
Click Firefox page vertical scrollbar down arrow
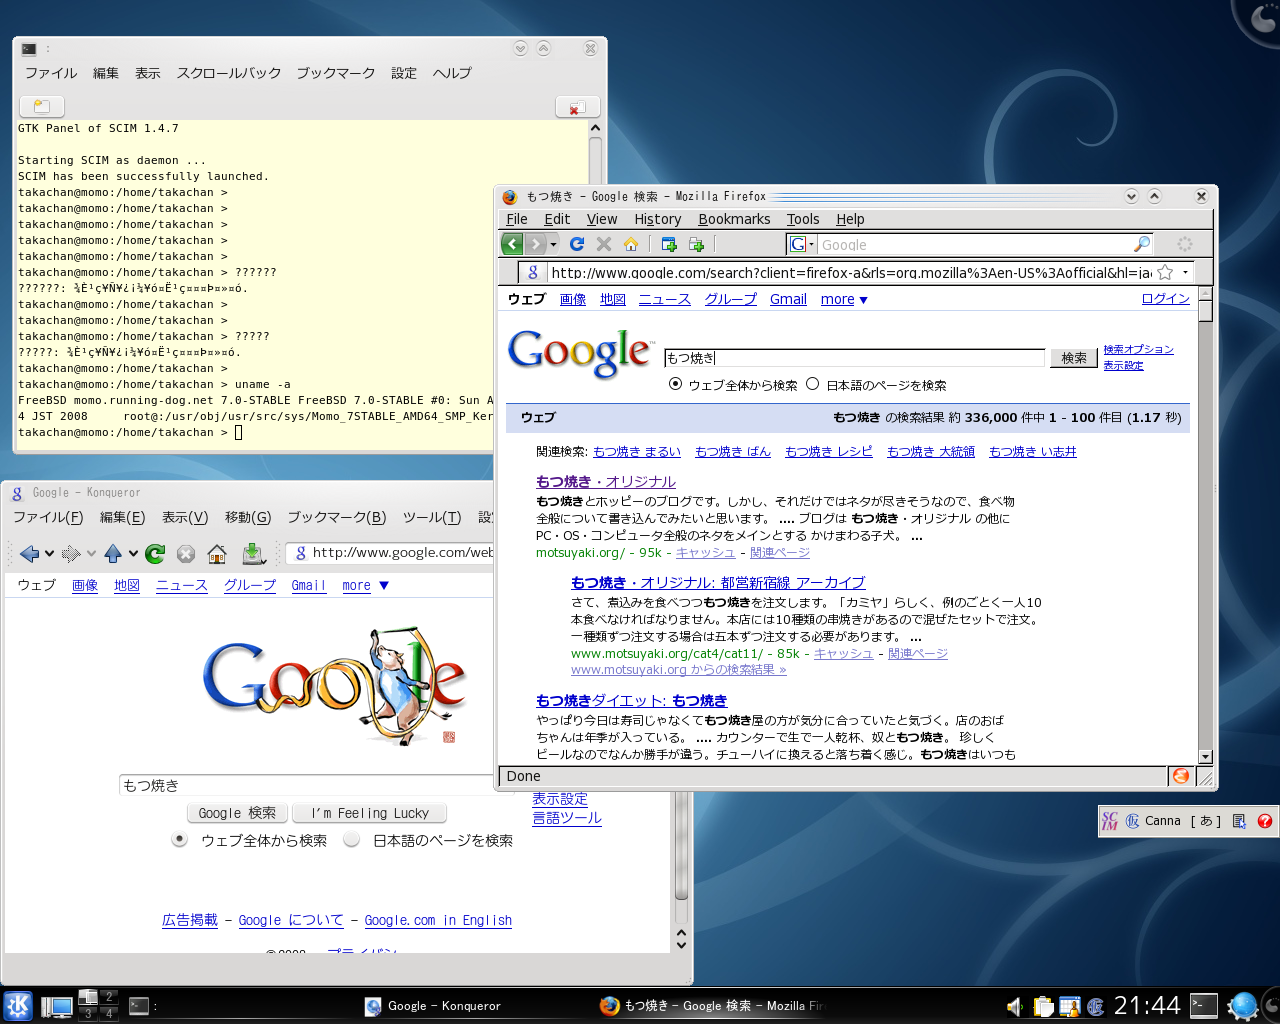tap(1205, 757)
